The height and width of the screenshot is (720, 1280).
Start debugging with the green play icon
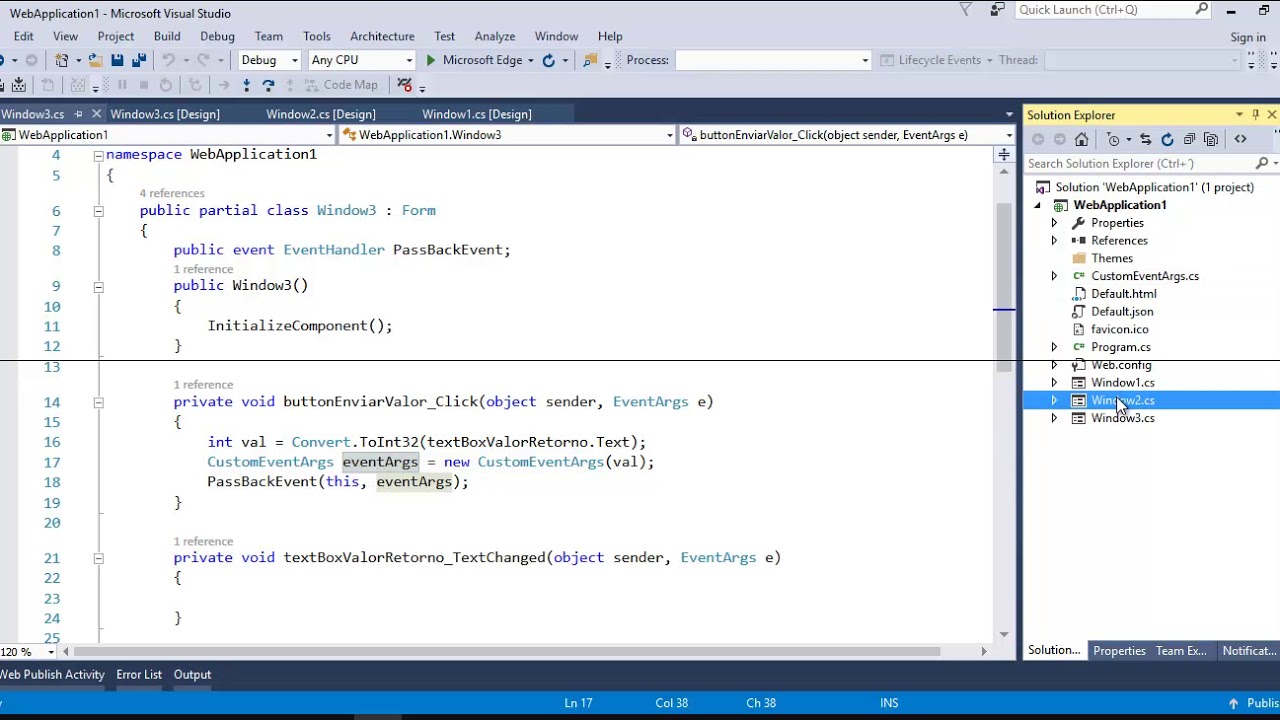[x=431, y=60]
